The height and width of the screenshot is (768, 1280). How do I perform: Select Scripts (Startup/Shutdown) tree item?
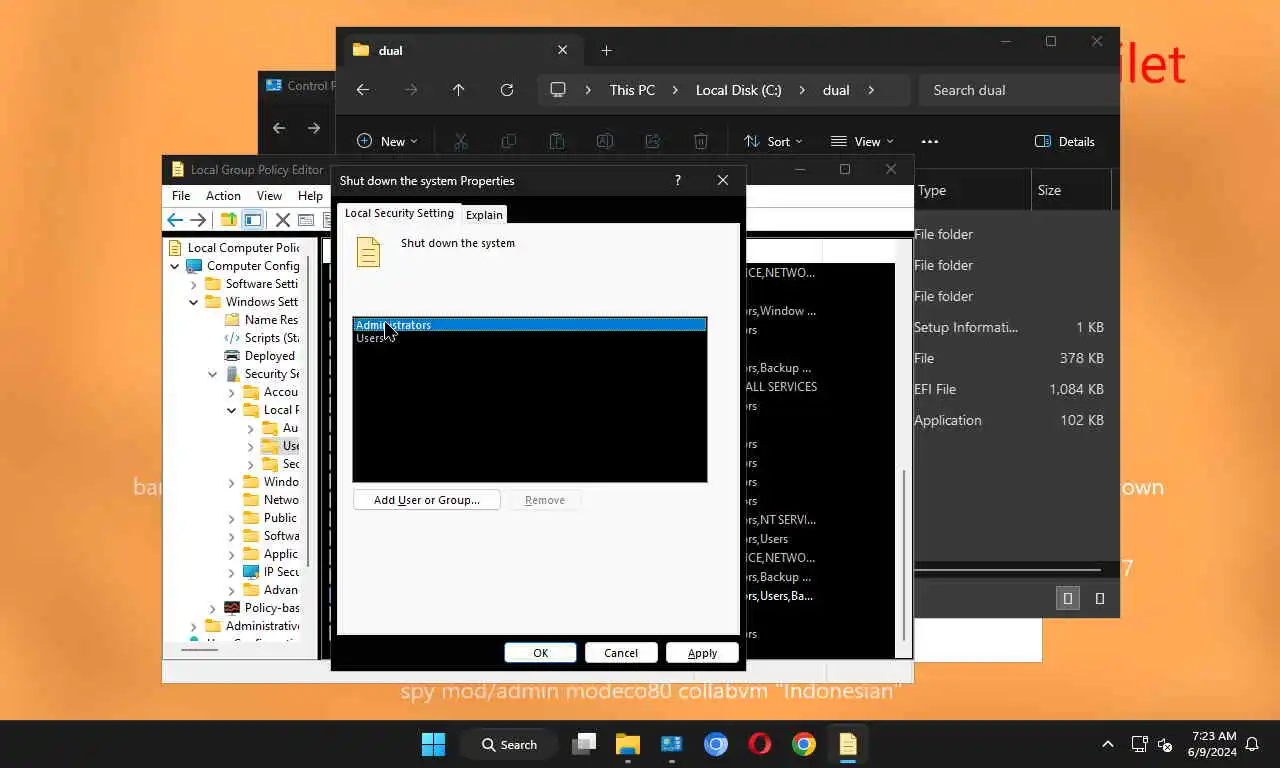coord(261,338)
